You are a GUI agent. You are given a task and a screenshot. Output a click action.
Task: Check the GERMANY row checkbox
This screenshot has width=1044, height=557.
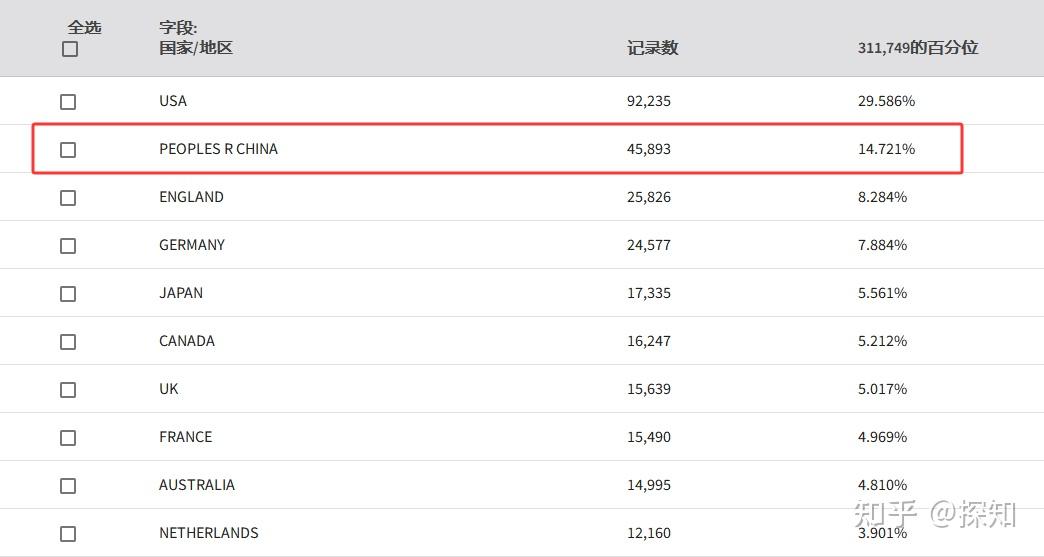coord(68,246)
